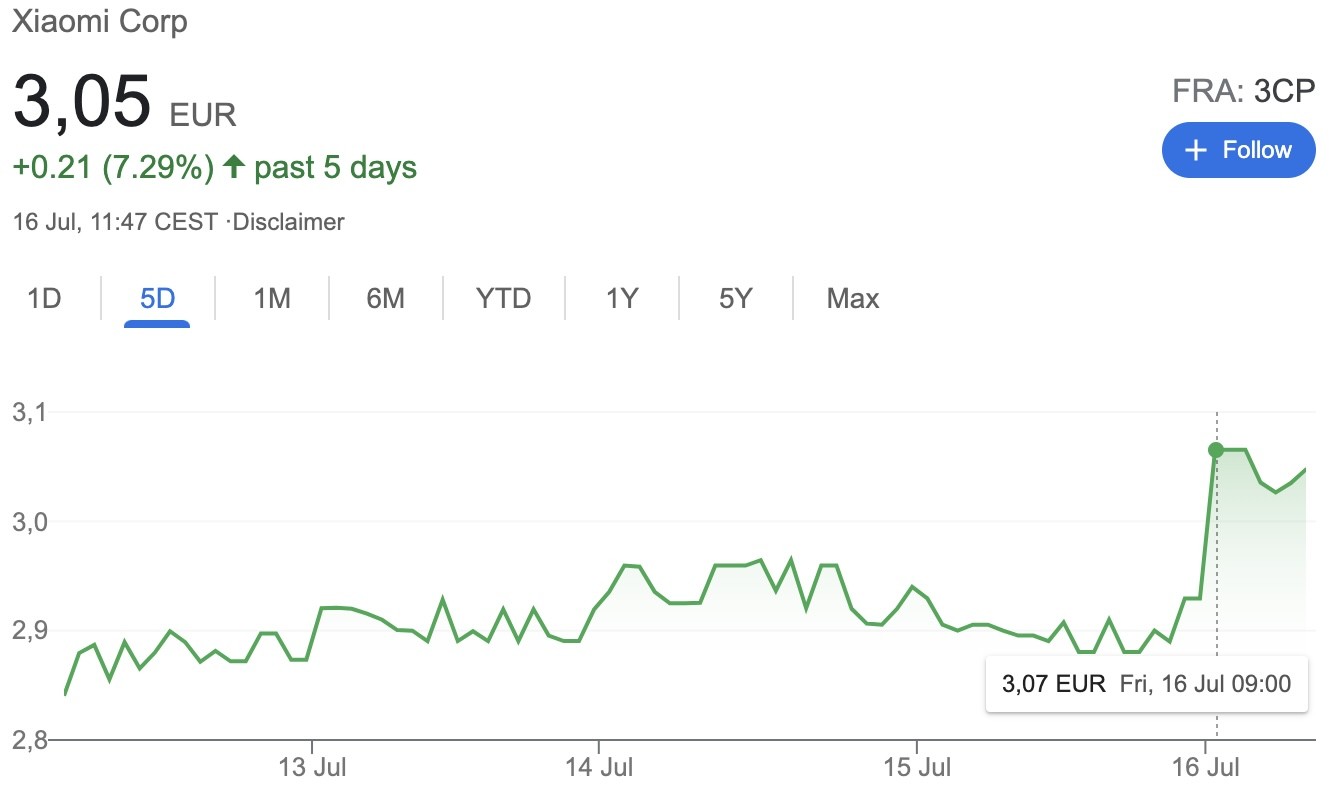
Task: Click the Follow button
Action: point(1238,150)
